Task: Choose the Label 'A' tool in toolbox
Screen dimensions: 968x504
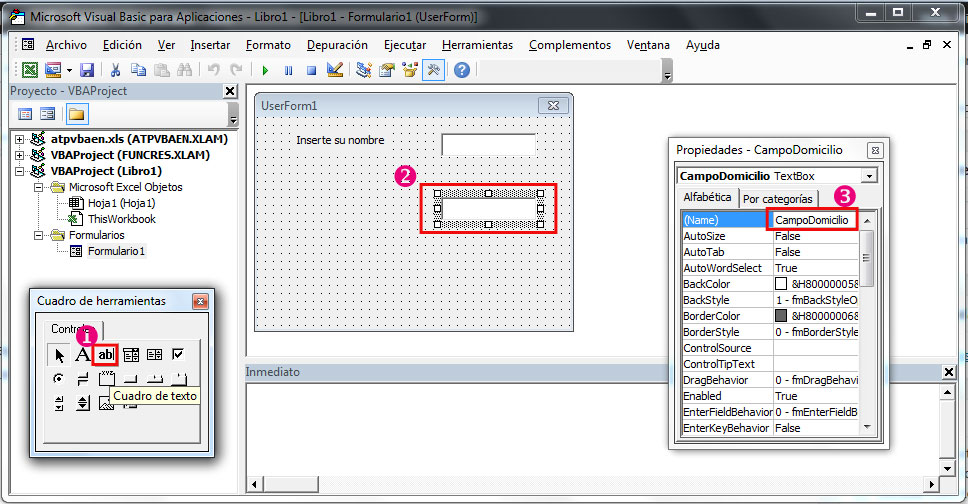Action: [82, 355]
